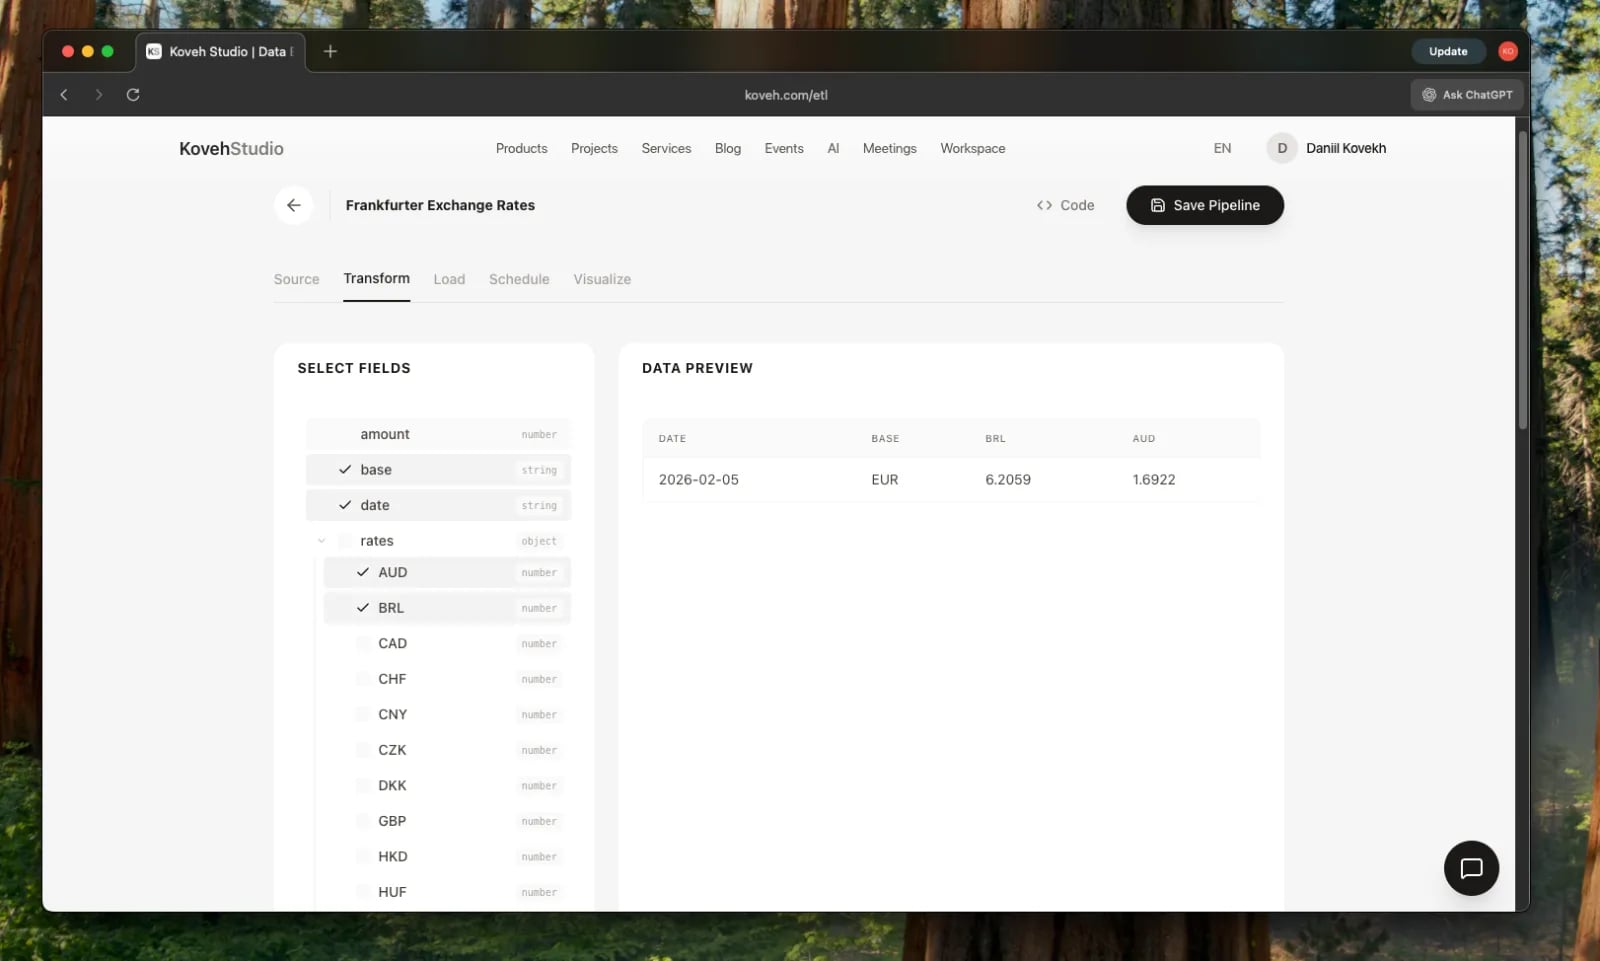Click the back arrow beside Frankfurter Exchange Rates

tap(293, 205)
